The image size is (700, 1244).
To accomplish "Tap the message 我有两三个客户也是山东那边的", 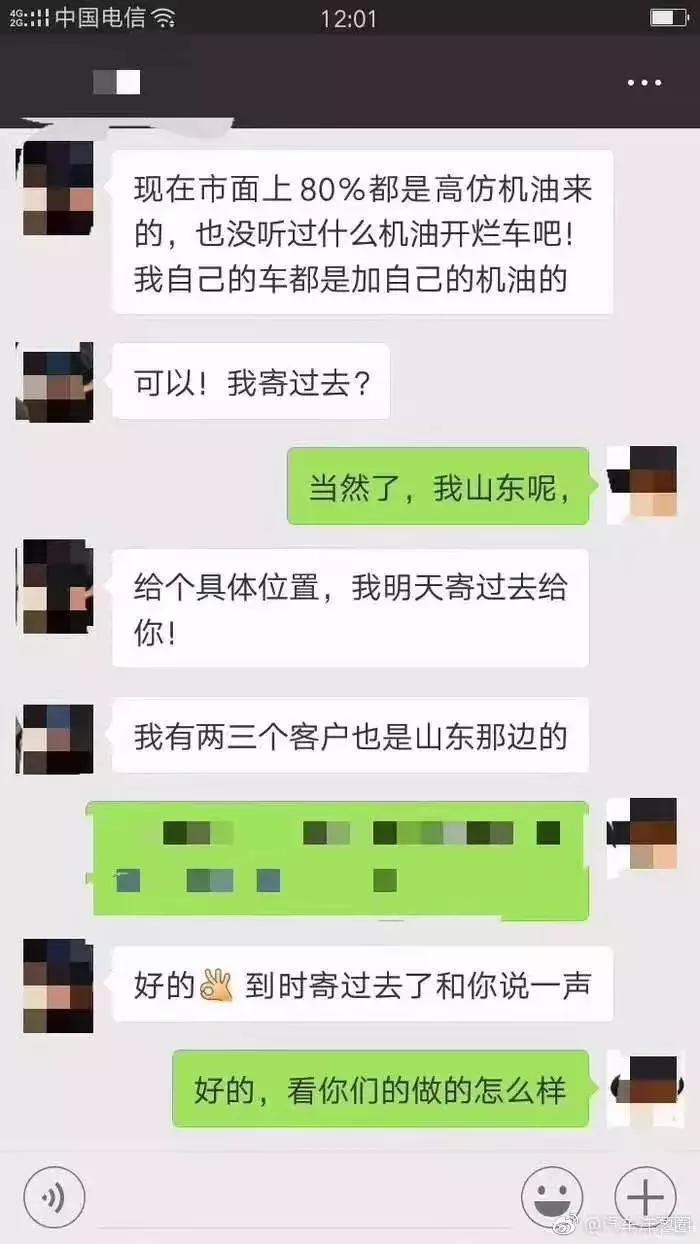I will click(x=350, y=735).
